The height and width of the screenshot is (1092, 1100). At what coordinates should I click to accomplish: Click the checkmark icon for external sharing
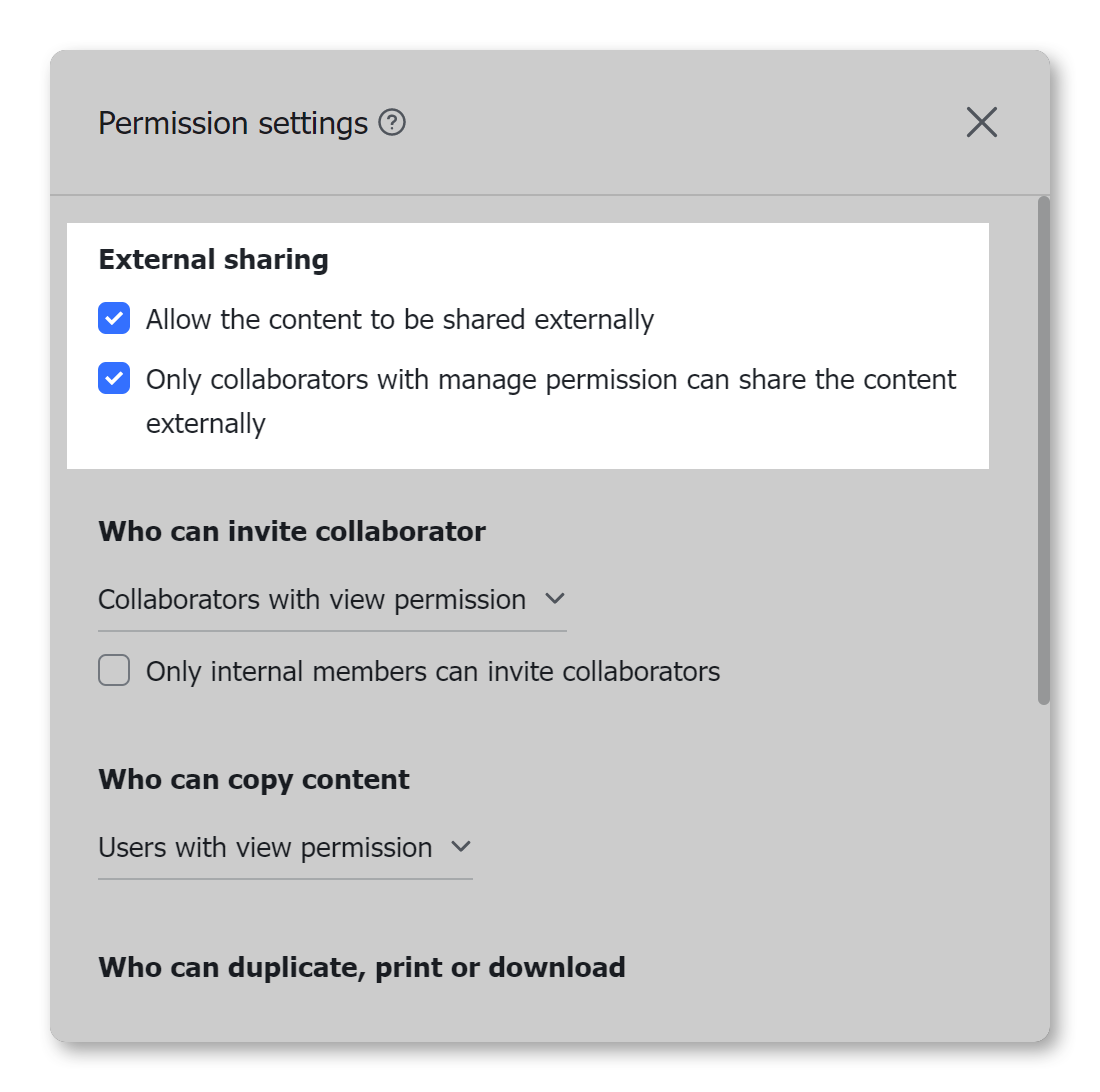pyautogui.click(x=113, y=318)
